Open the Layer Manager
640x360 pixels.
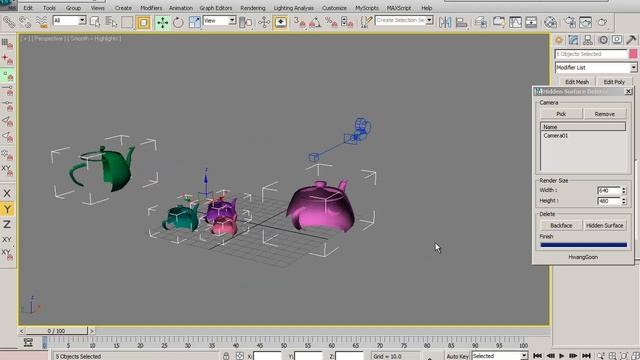tap(481, 22)
